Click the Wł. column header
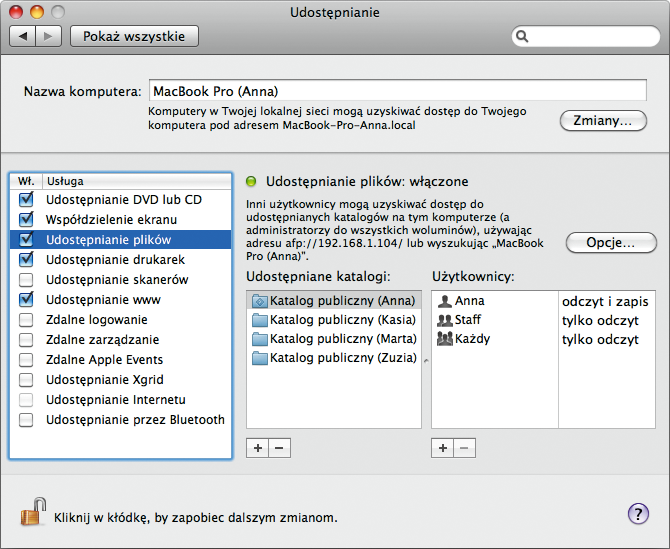Viewport: 670px width, 549px height. click(x=26, y=181)
